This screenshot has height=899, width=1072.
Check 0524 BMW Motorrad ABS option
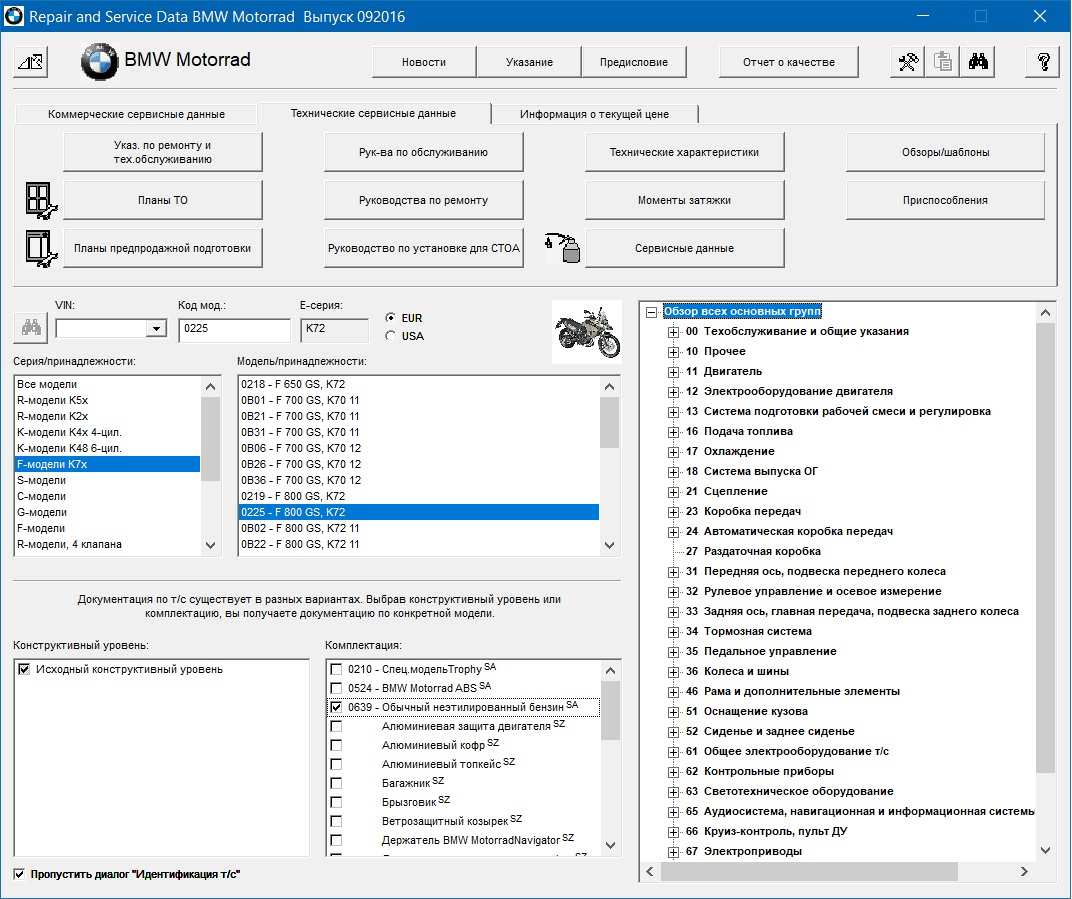[x=336, y=688]
